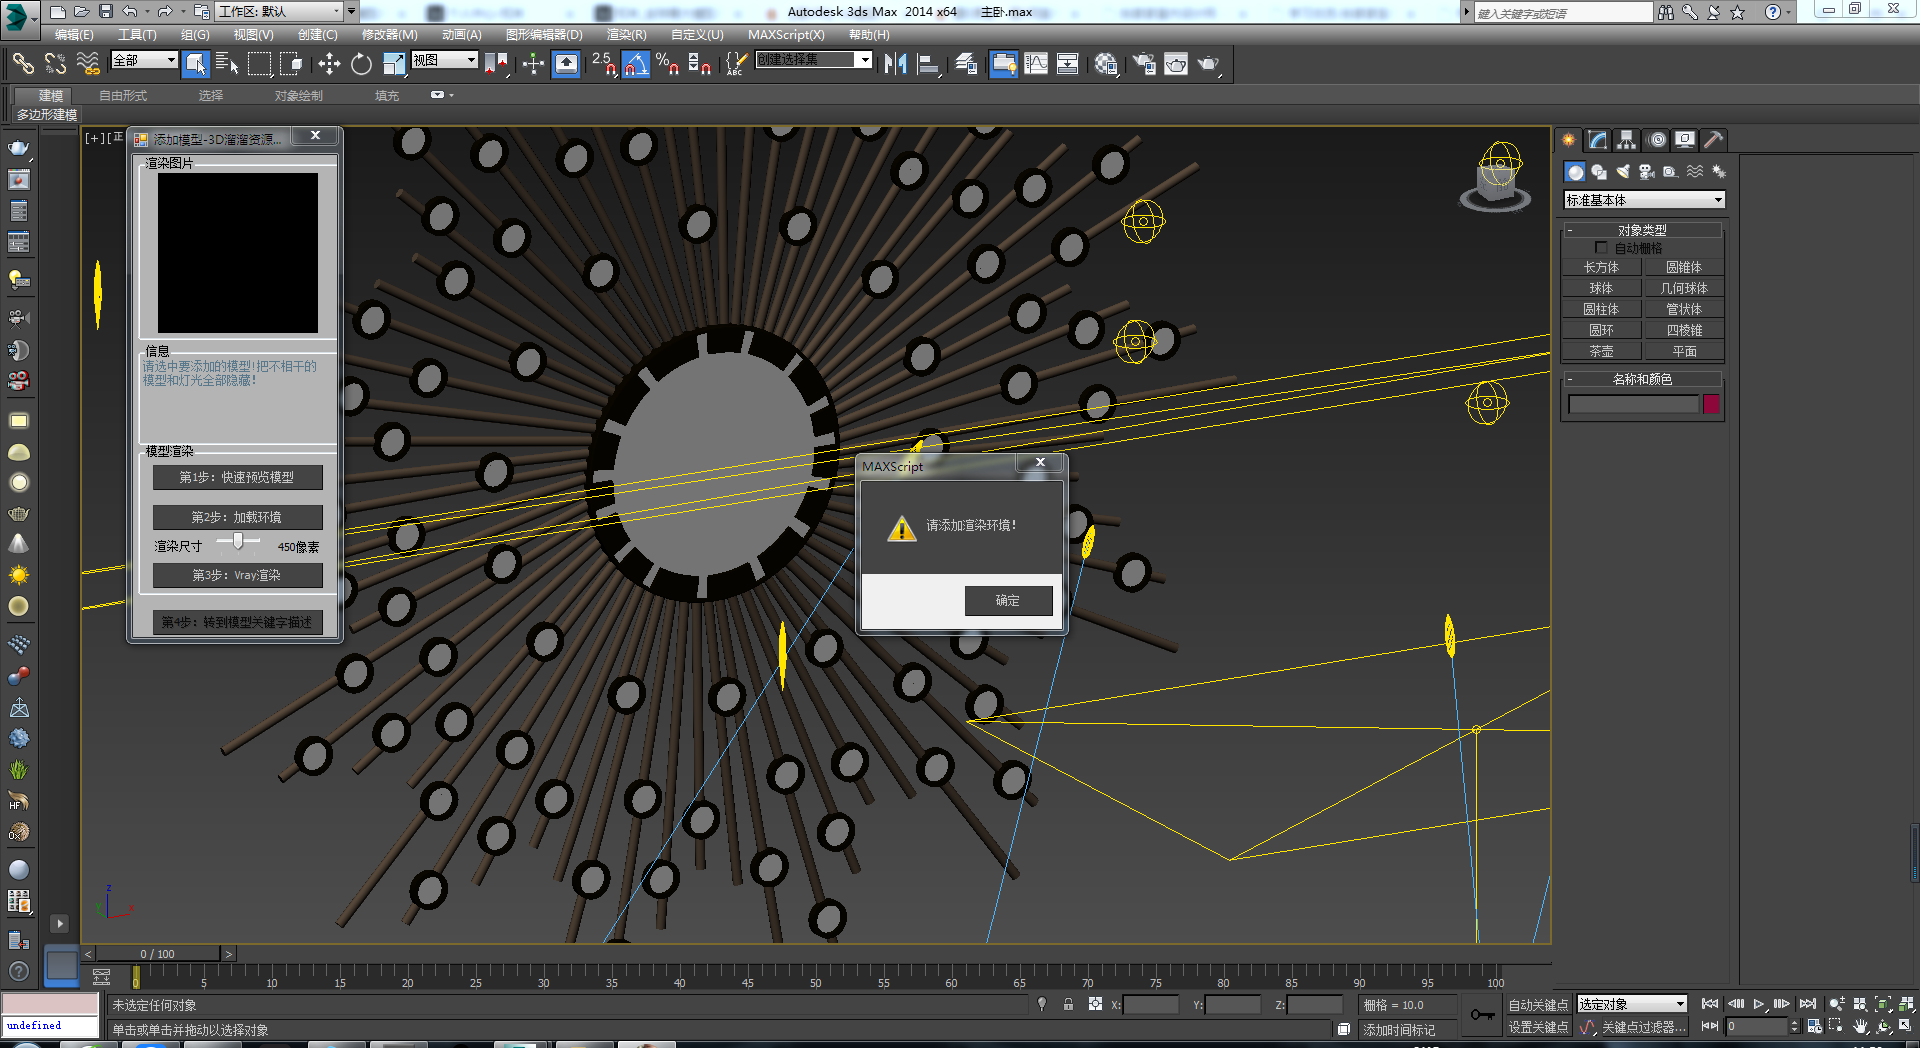Image resolution: width=1920 pixels, height=1048 pixels.
Task: Toggle Angle Snap
Action: tap(636, 64)
